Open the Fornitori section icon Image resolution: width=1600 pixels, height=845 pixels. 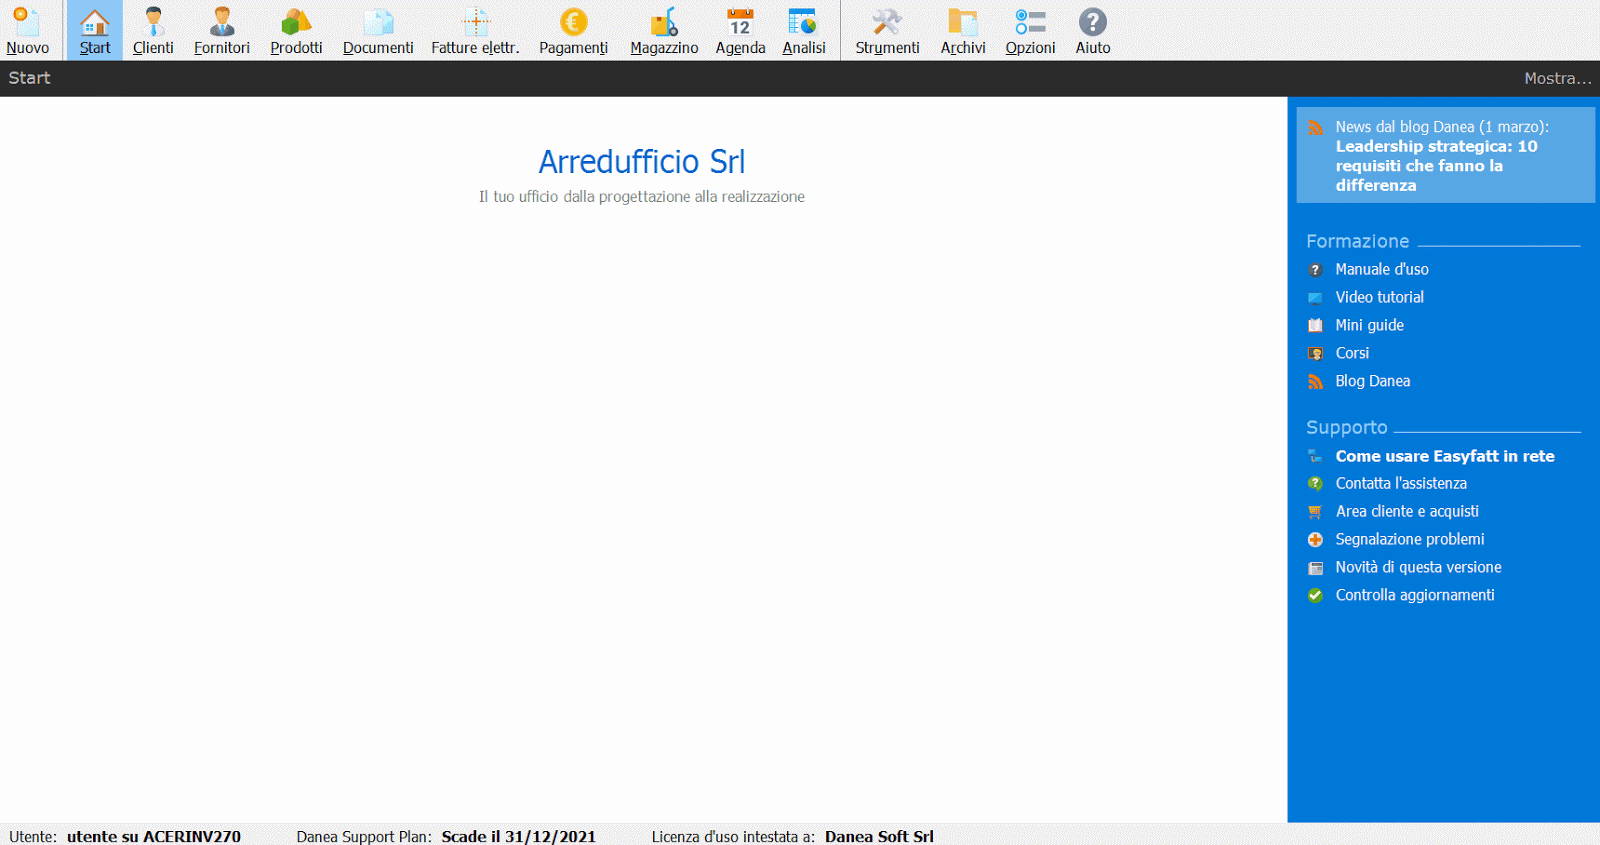[222, 22]
